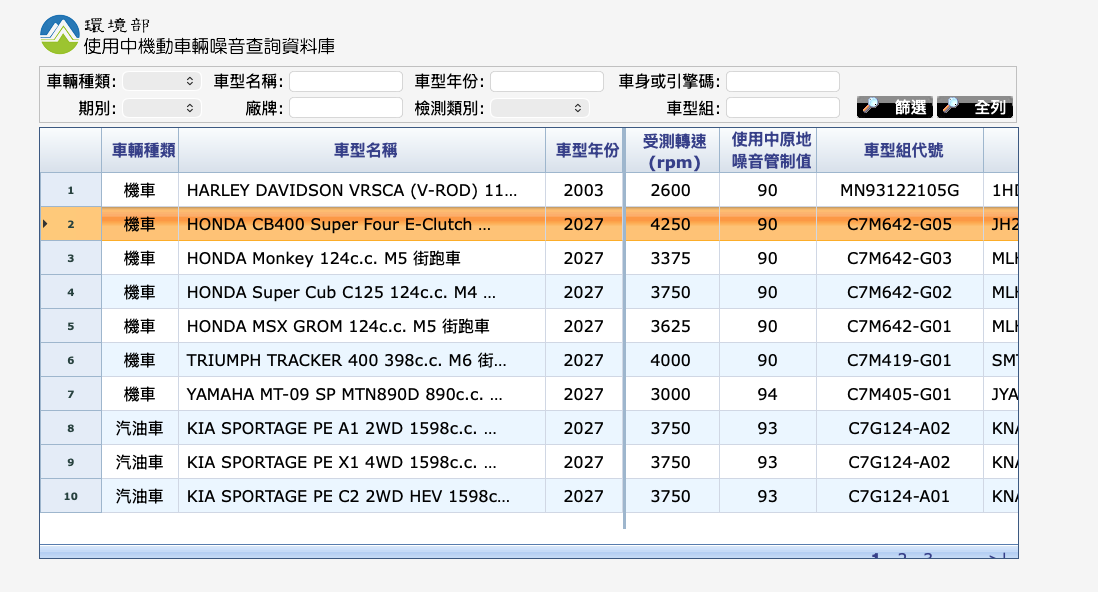Click rpm value 4000
The width and height of the screenshot is (1098, 592).
tap(670, 360)
